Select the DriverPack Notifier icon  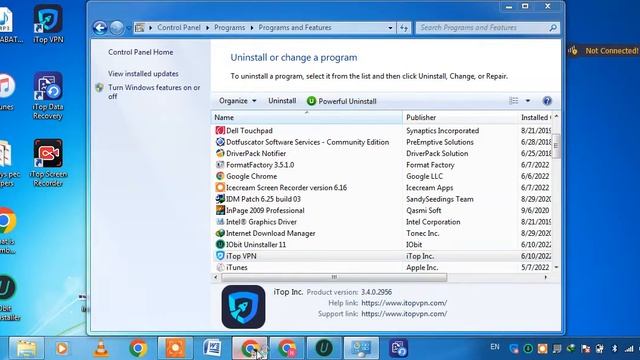pyautogui.click(x=220, y=153)
